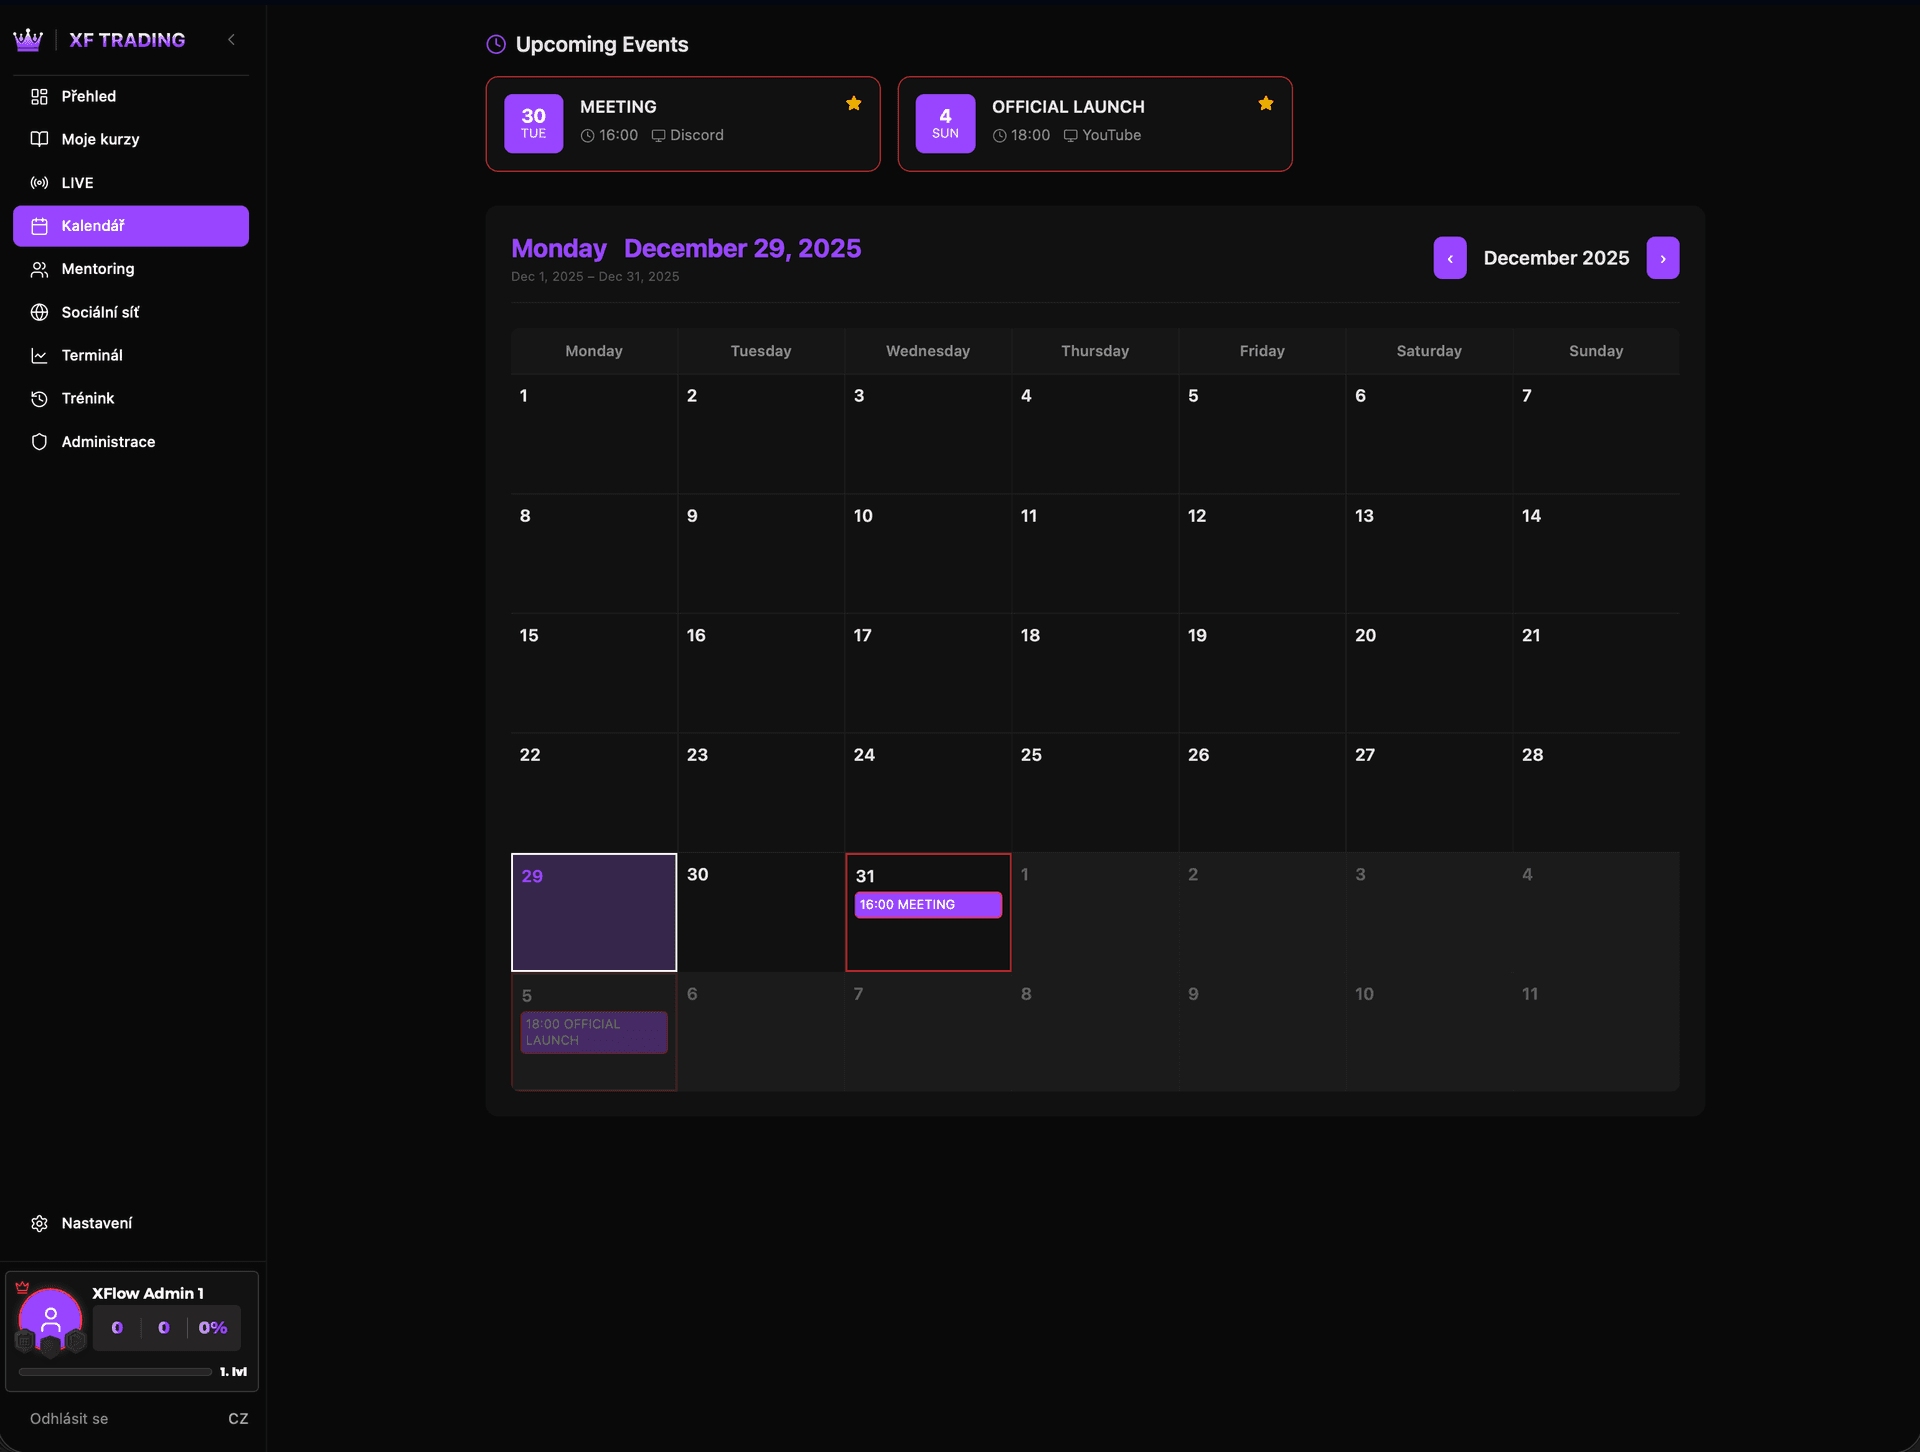Open Nastavení gear settings
This screenshot has width=1920, height=1452.
(39, 1224)
